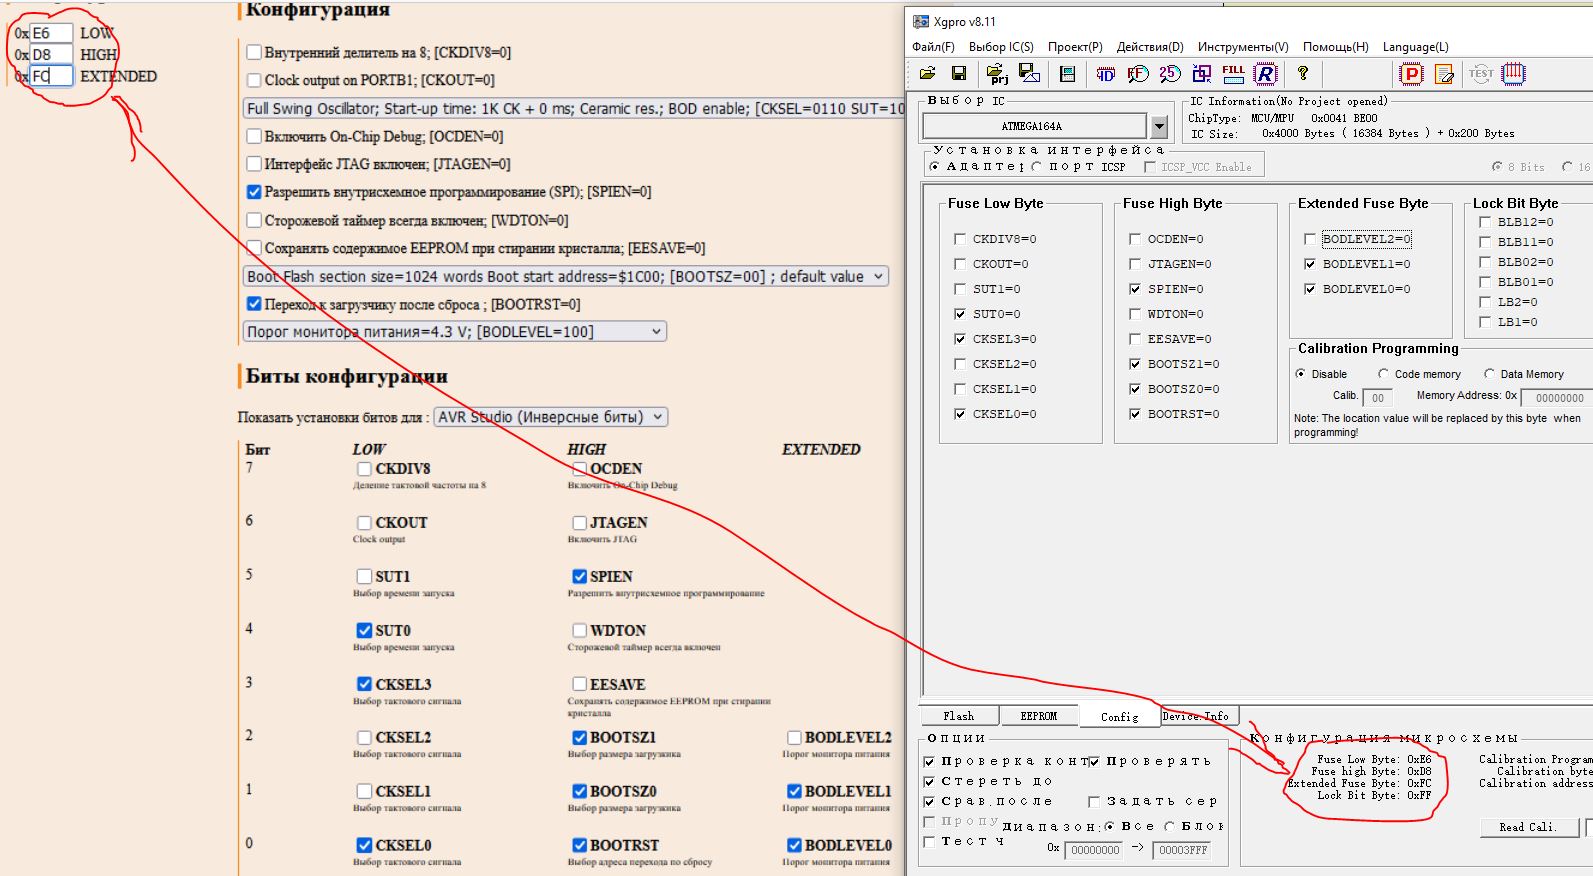Open project using the prj folder icon
1593x876 pixels.
coord(996,73)
